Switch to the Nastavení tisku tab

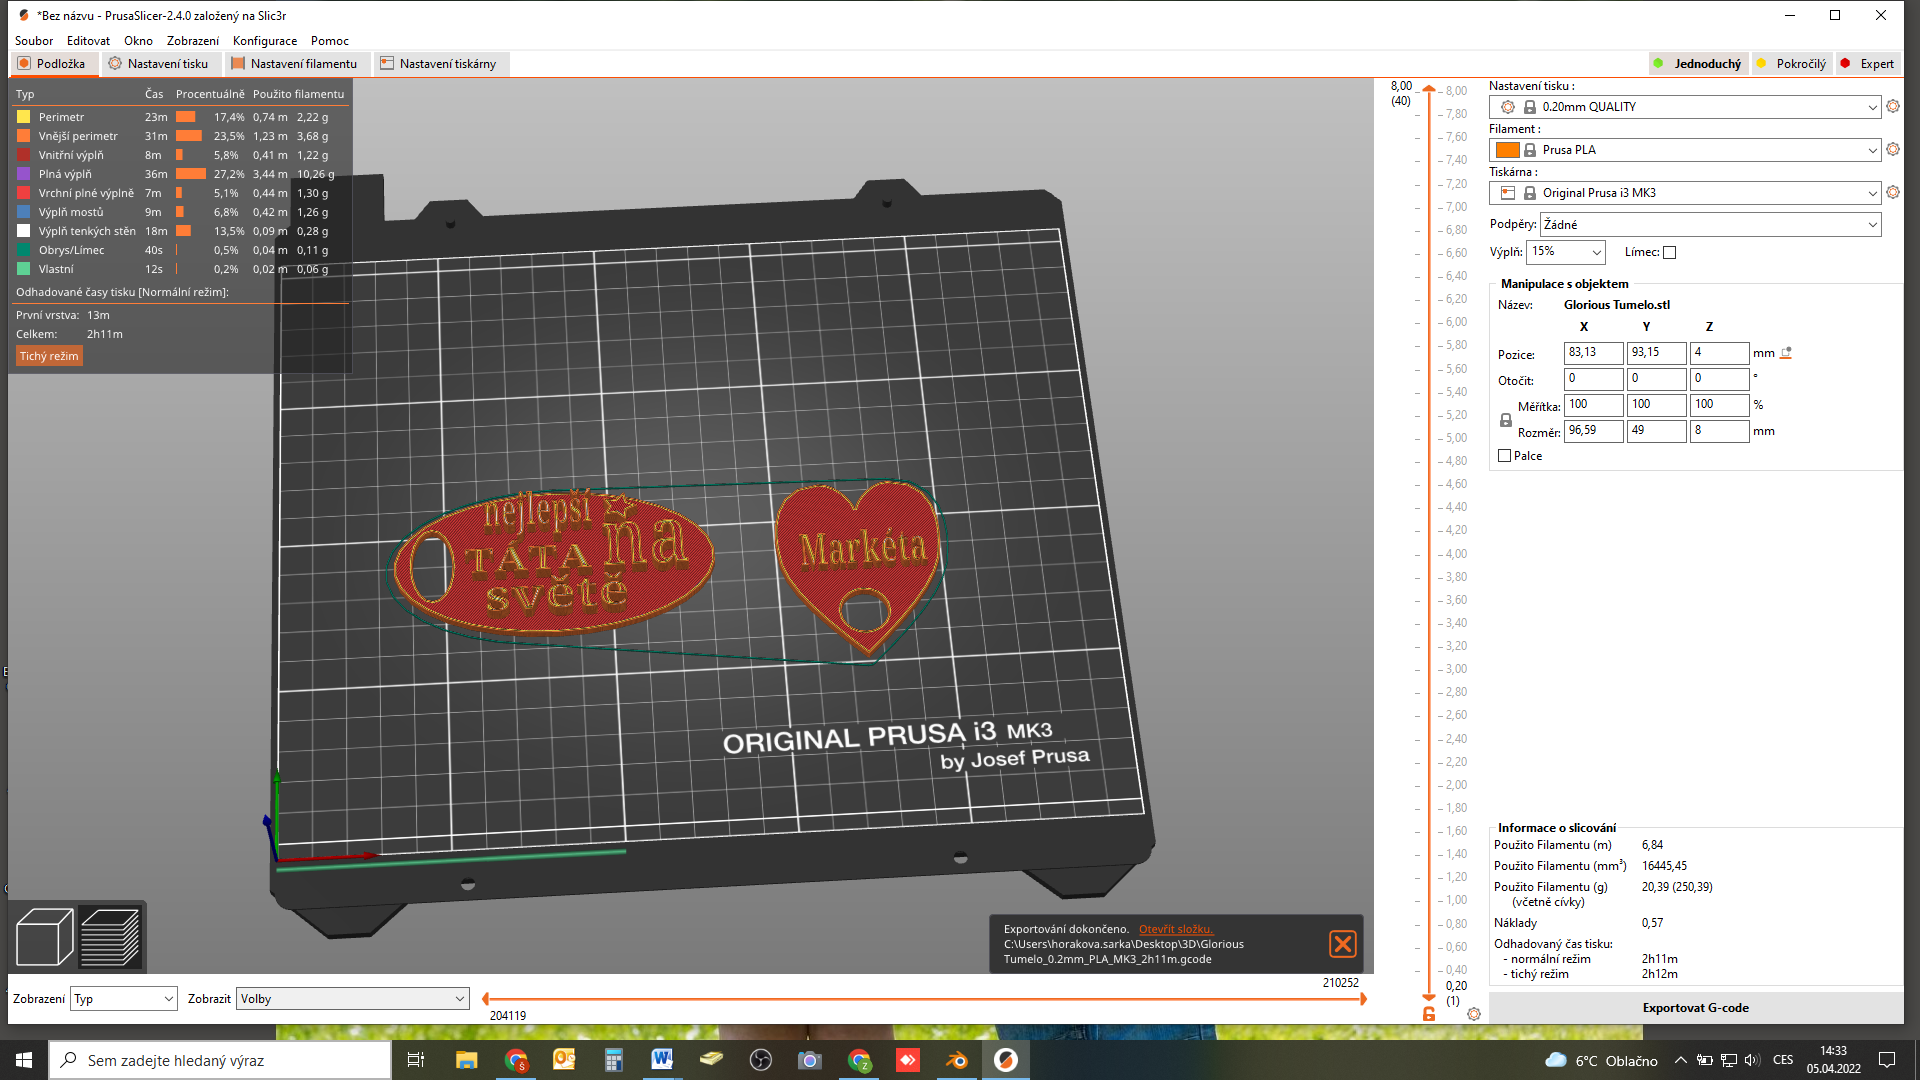point(160,64)
